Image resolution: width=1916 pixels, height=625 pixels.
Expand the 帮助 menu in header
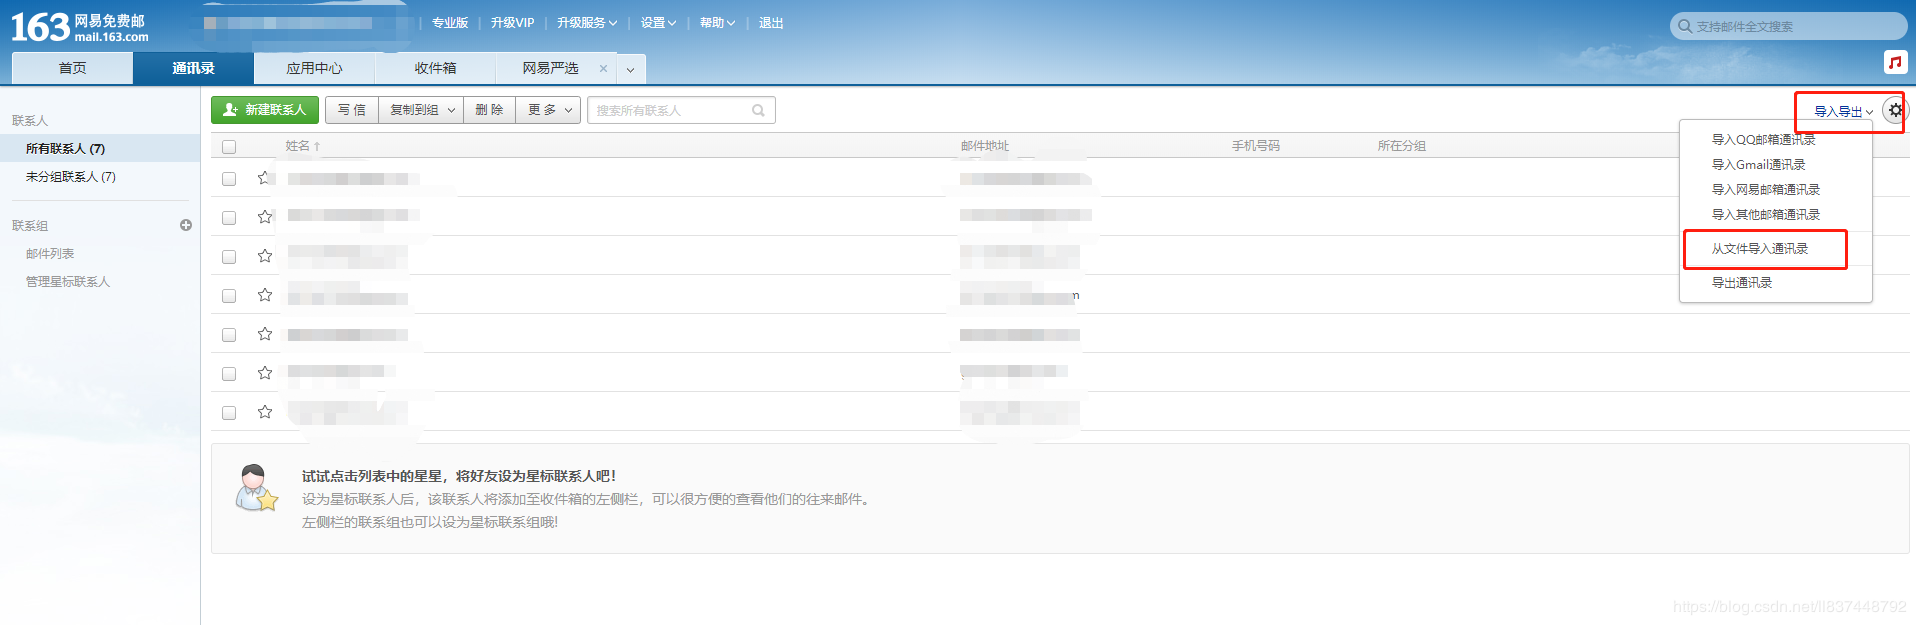(717, 23)
